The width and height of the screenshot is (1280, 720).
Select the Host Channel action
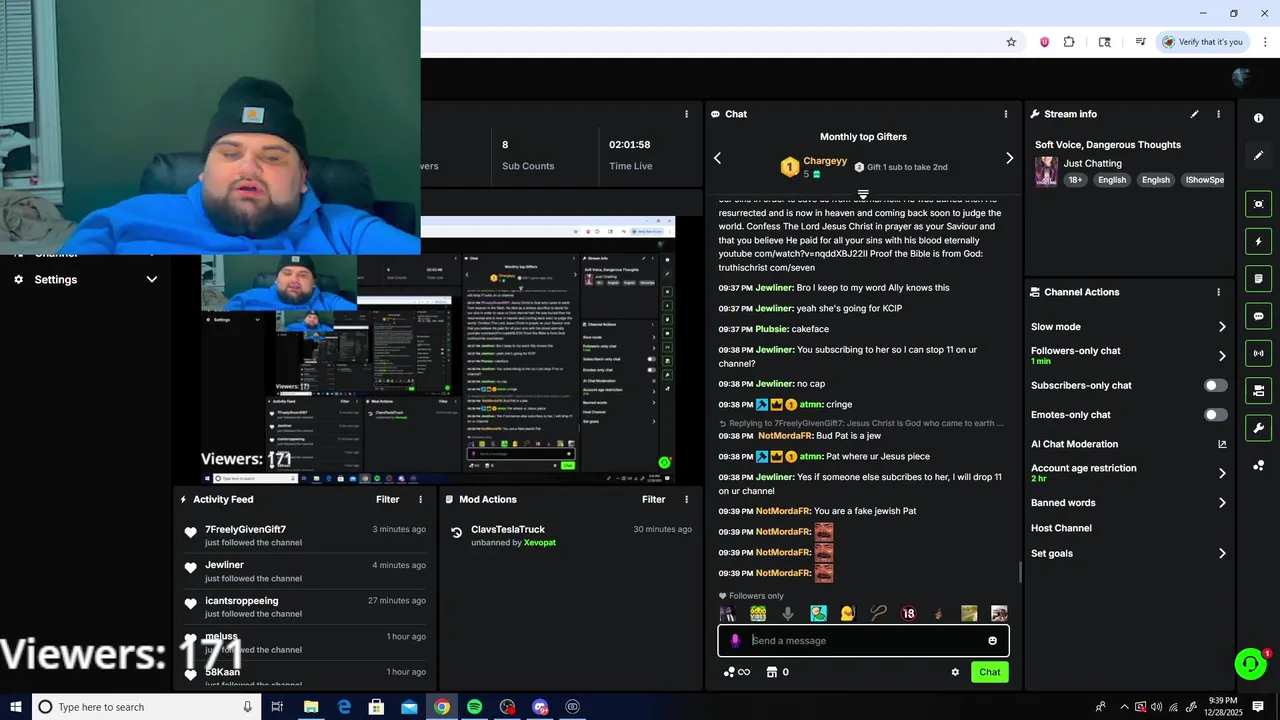click(1061, 528)
